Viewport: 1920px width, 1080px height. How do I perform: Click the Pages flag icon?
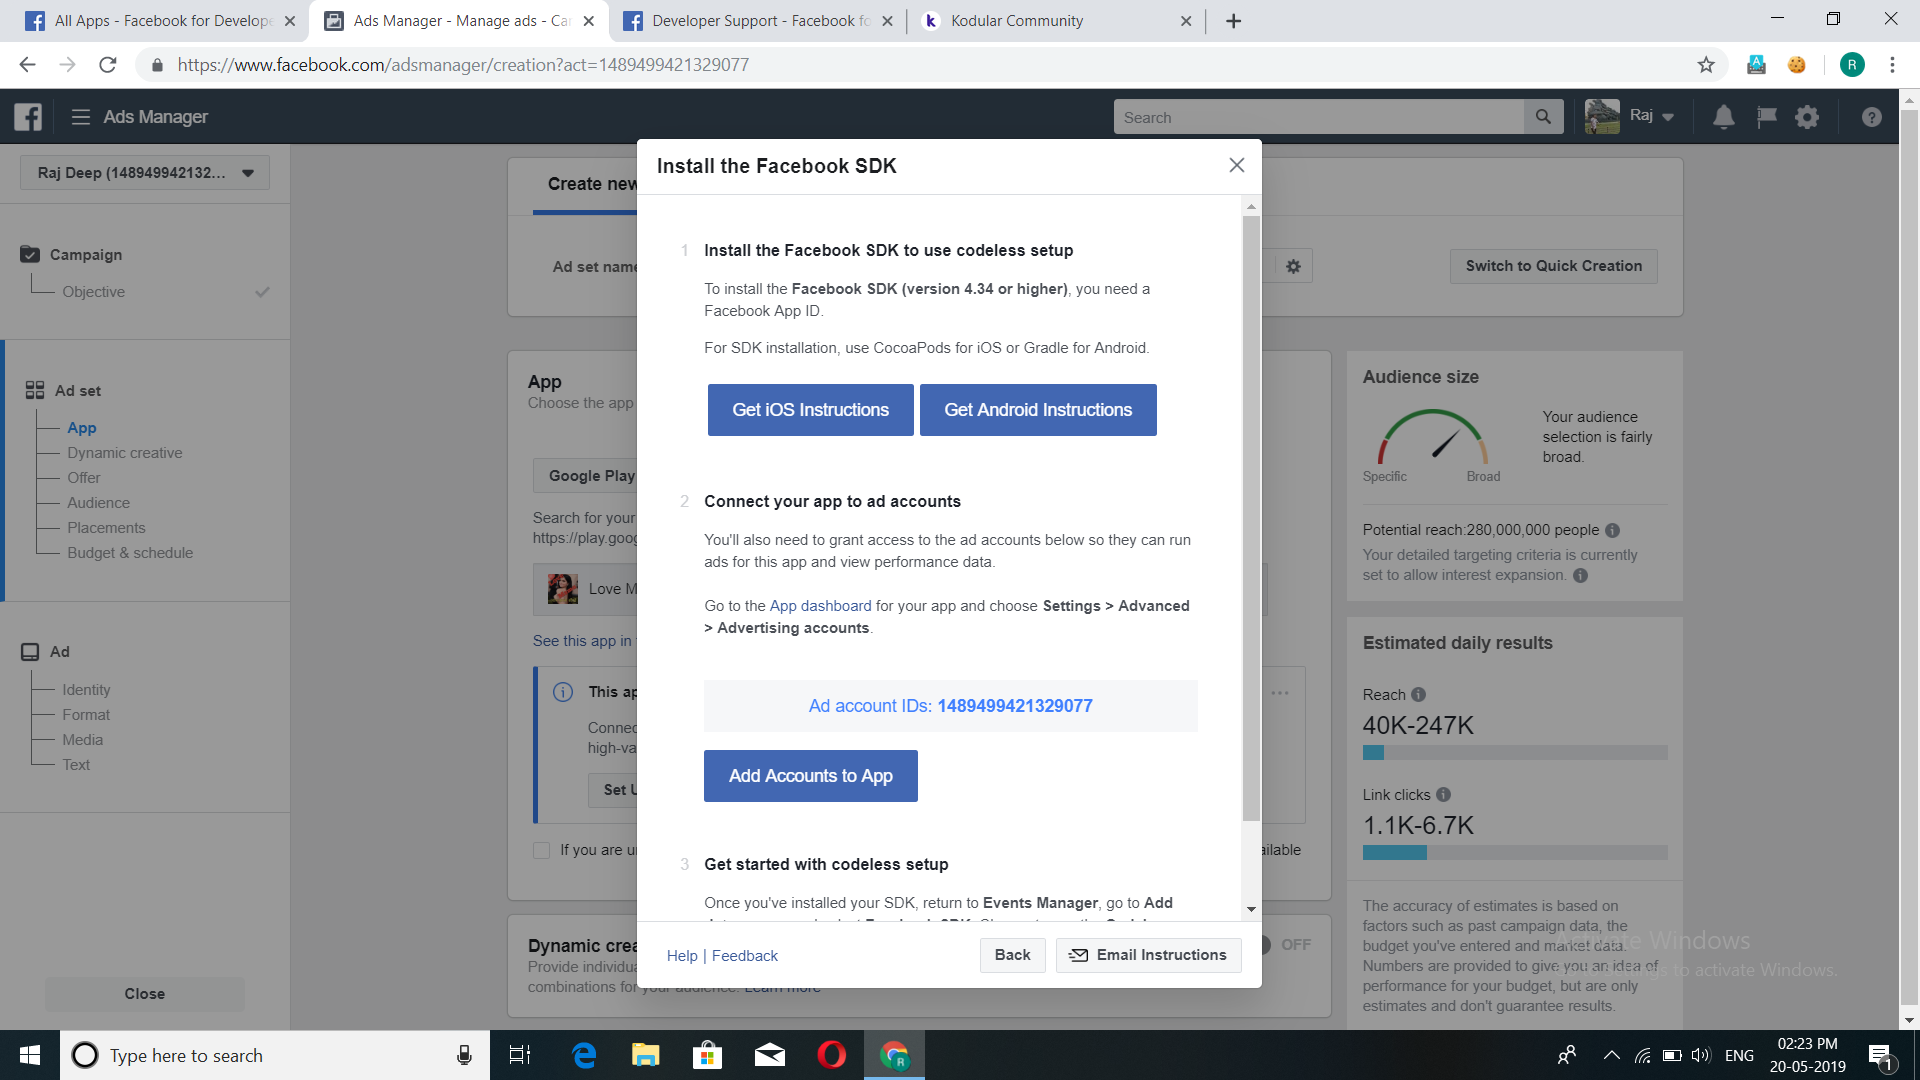pyautogui.click(x=1766, y=117)
